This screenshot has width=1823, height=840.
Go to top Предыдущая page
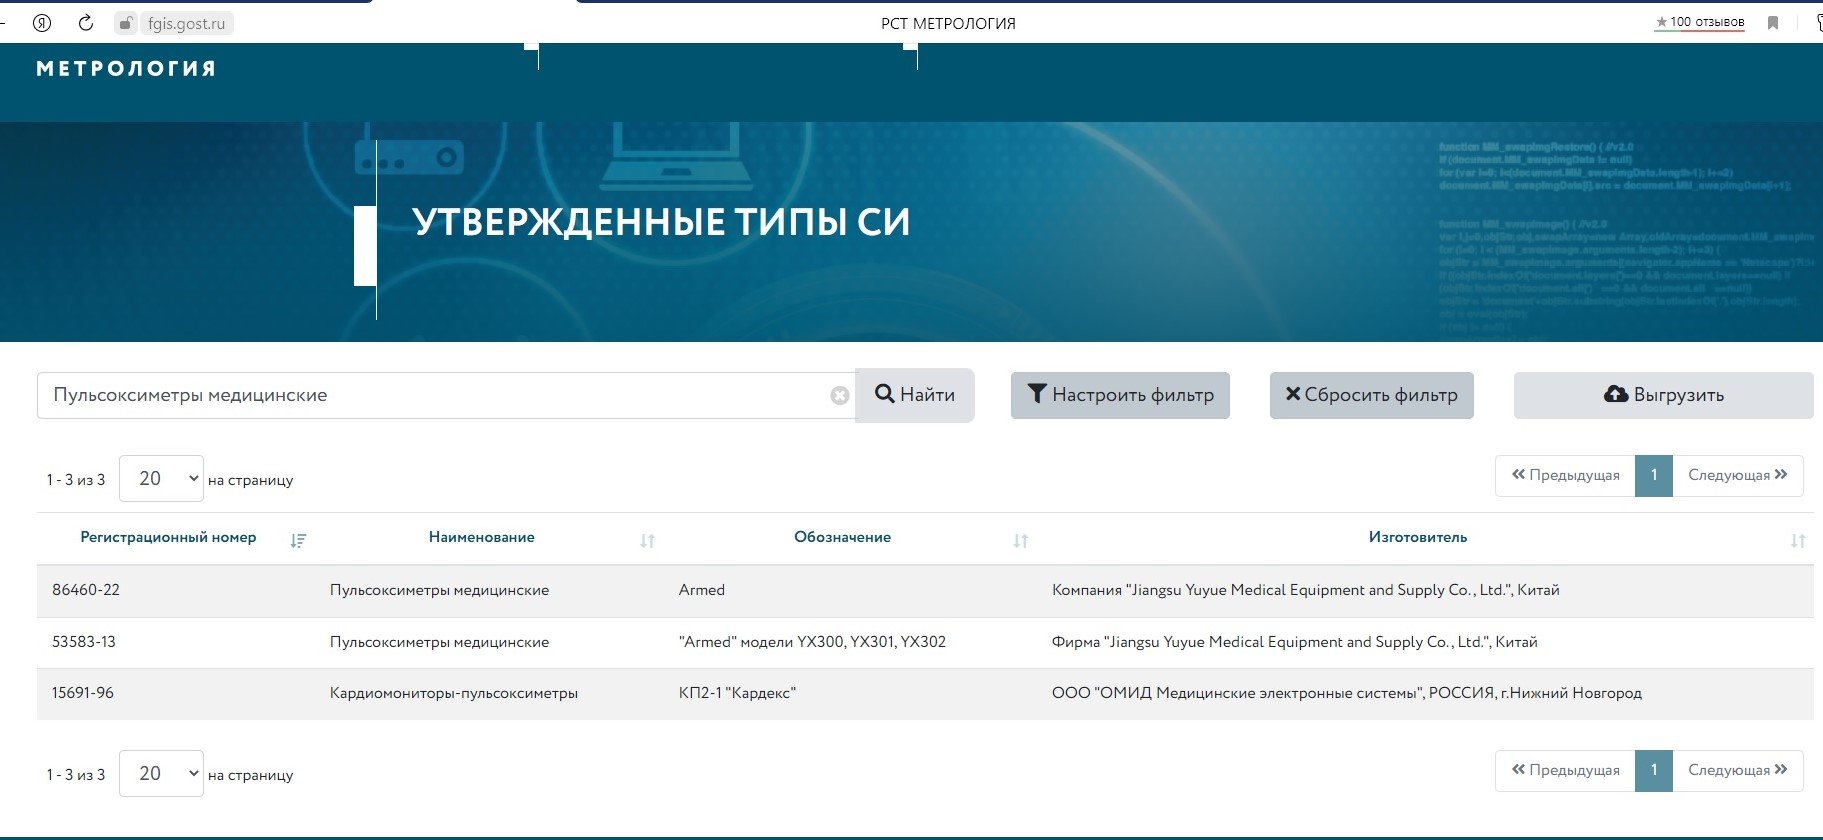[x=1565, y=475]
